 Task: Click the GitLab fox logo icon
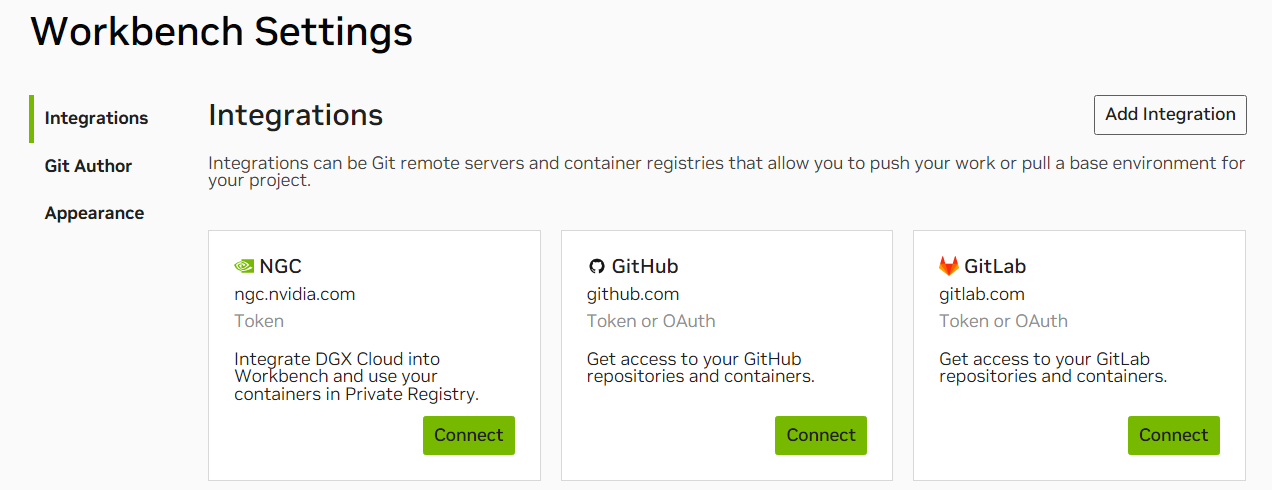(949, 266)
